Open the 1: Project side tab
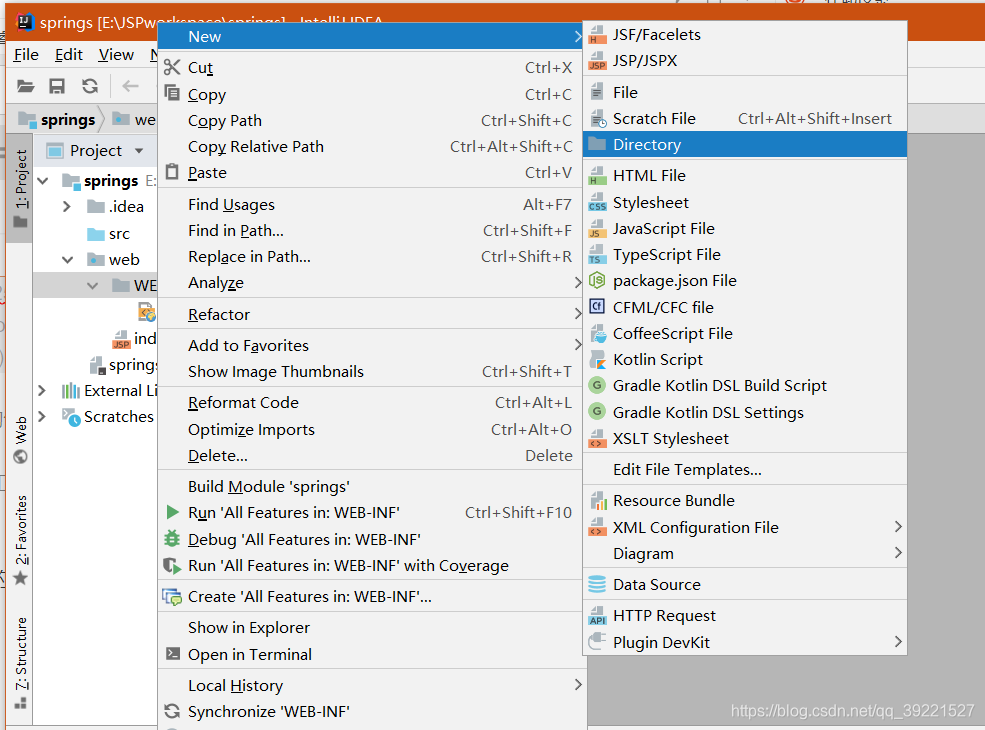985x730 pixels. (21, 188)
